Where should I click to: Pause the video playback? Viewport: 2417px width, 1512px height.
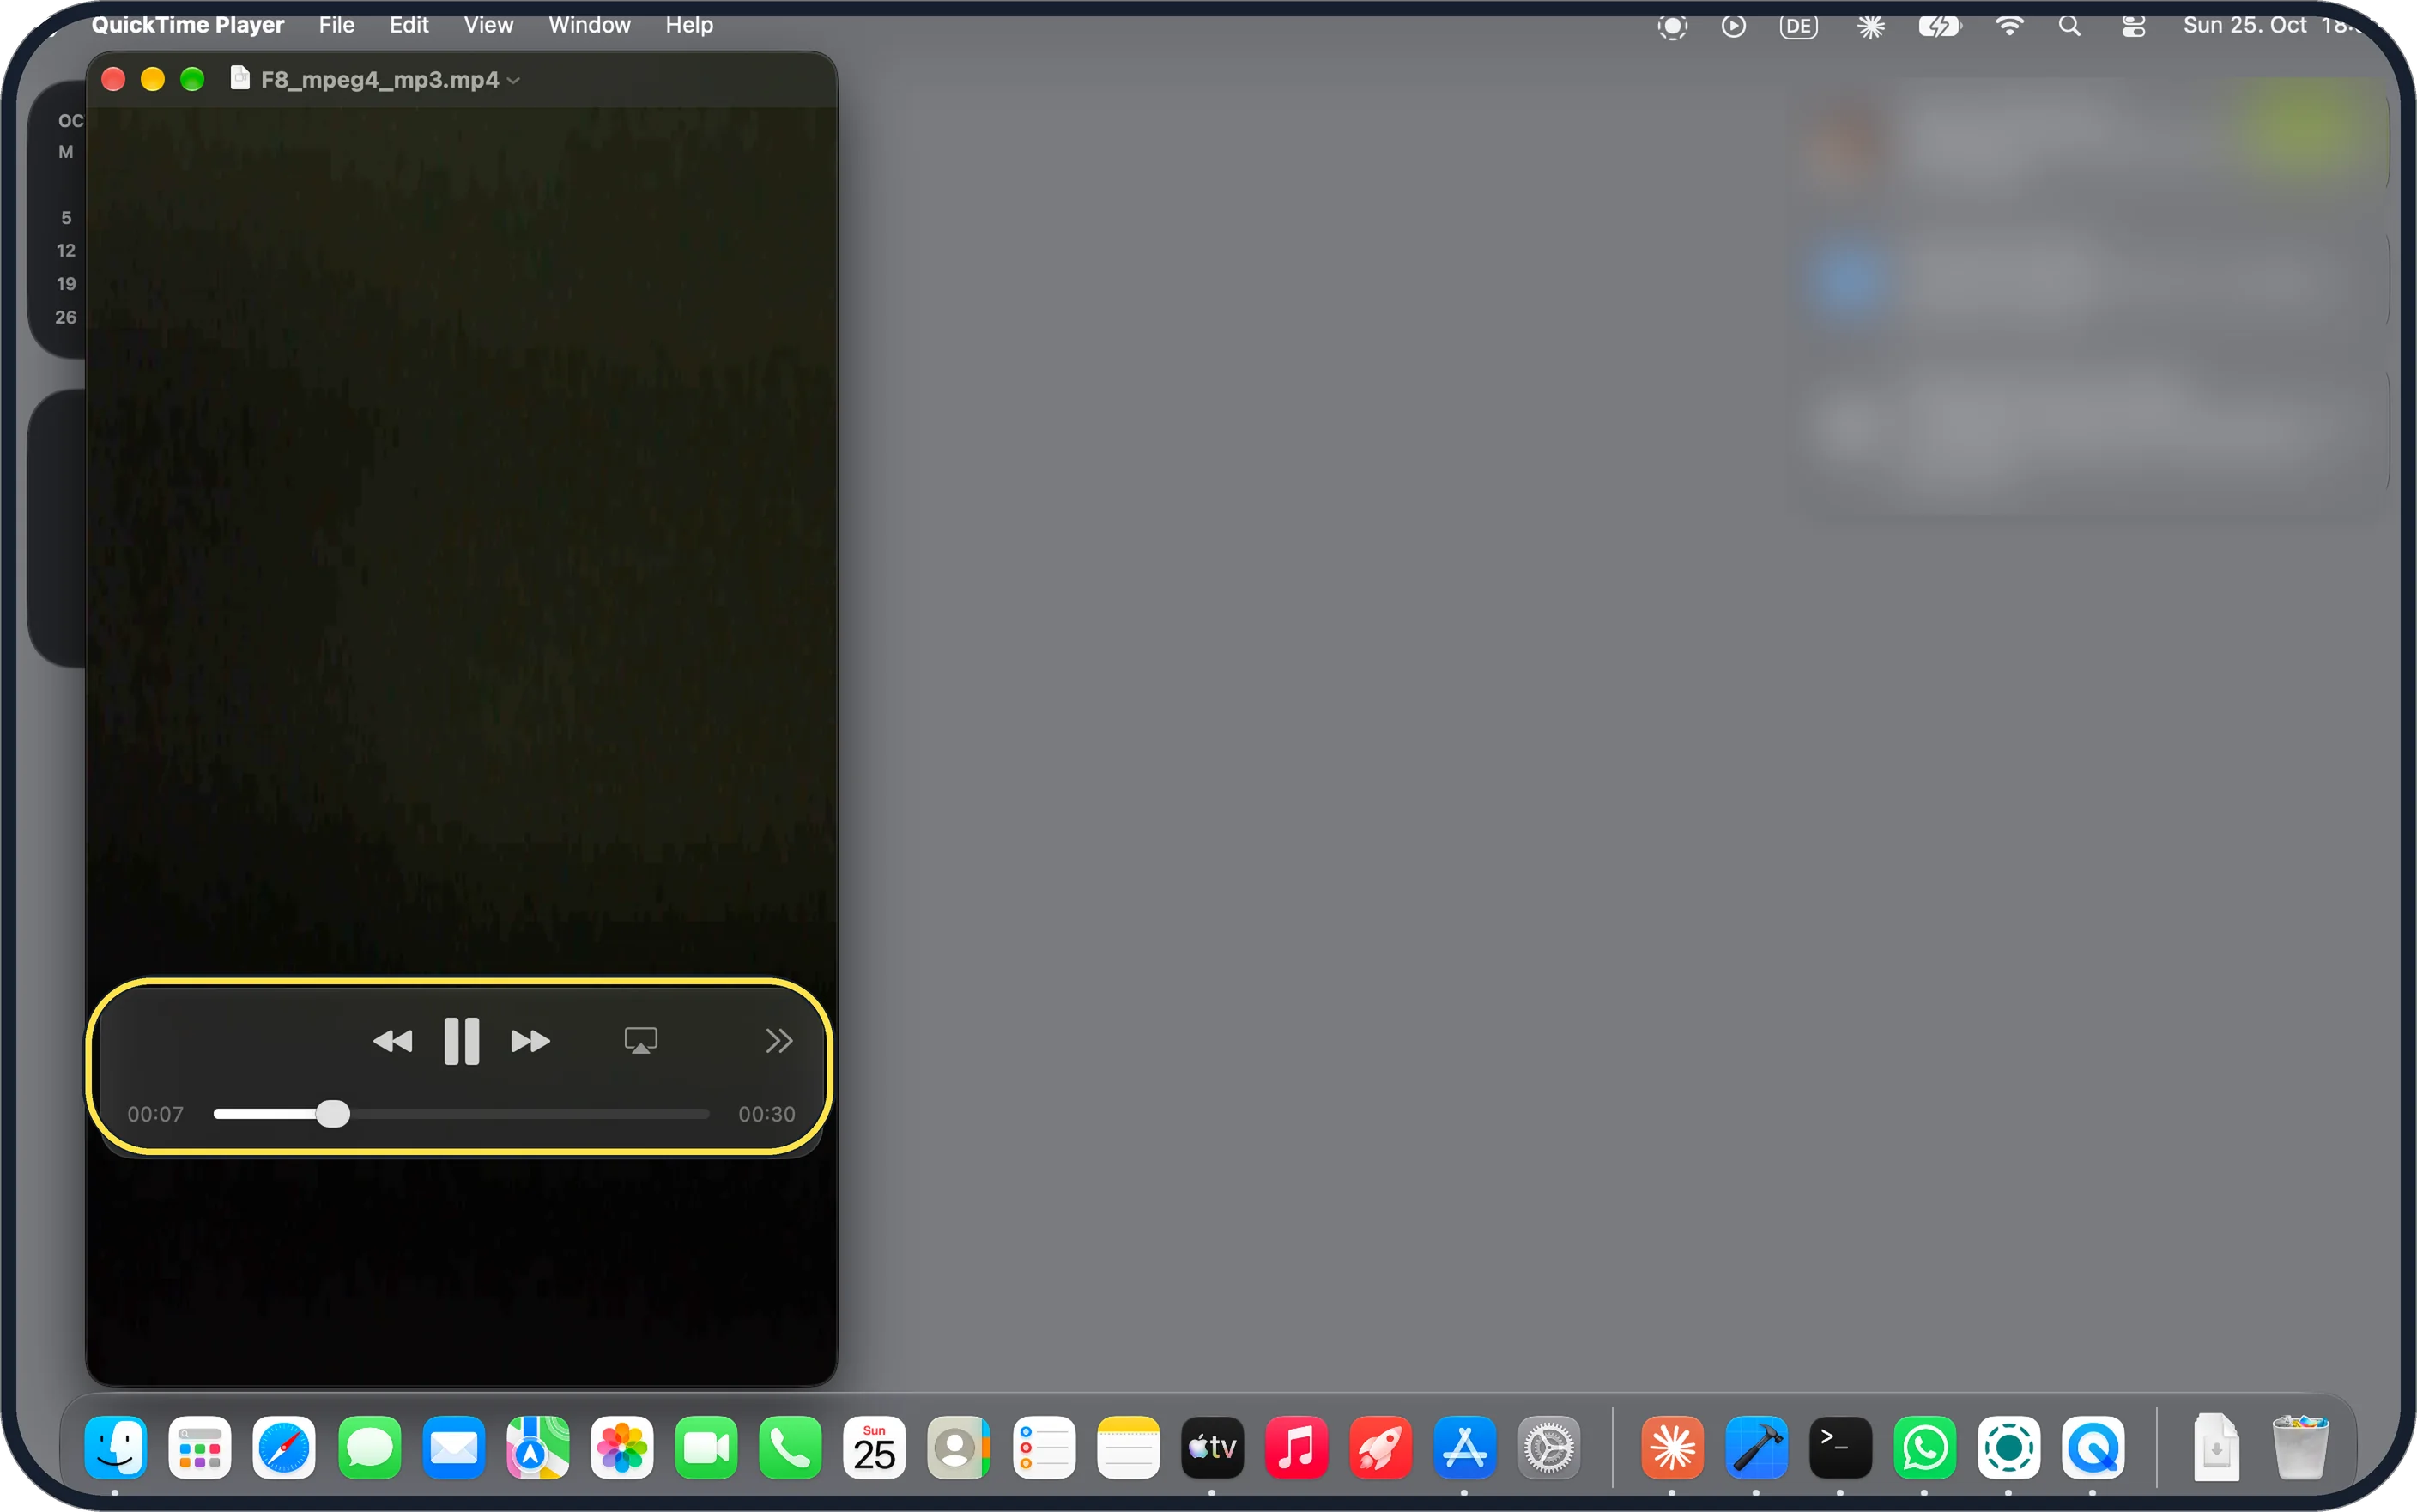click(x=461, y=1041)
